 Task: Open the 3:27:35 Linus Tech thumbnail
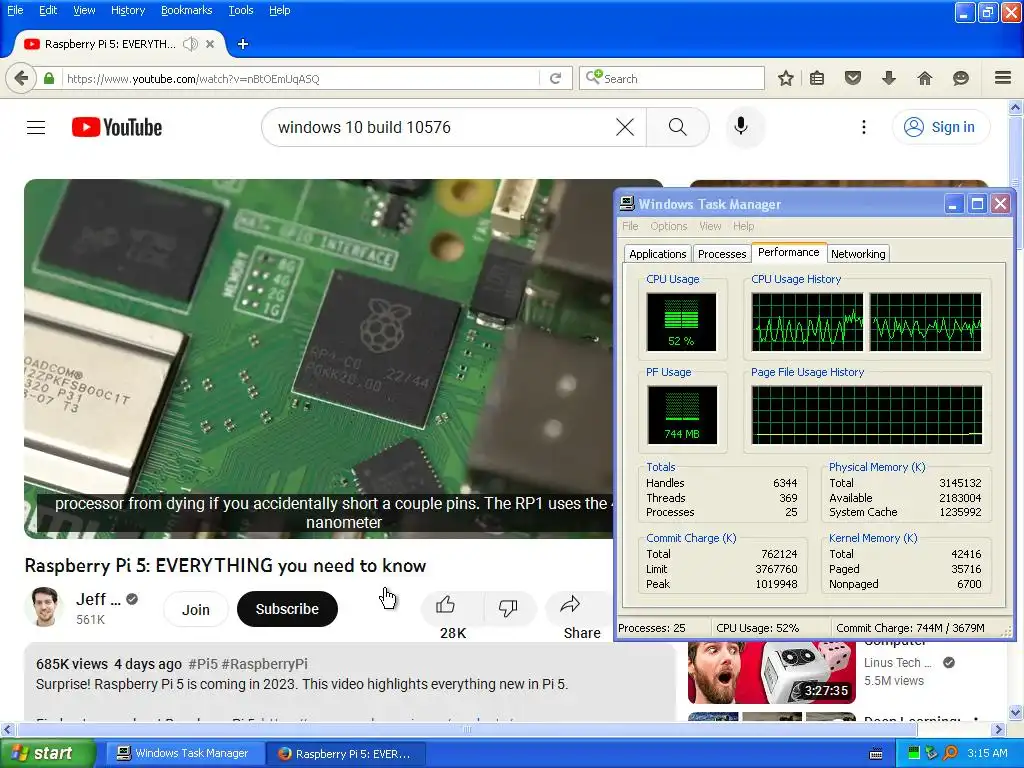coord(772,673)
